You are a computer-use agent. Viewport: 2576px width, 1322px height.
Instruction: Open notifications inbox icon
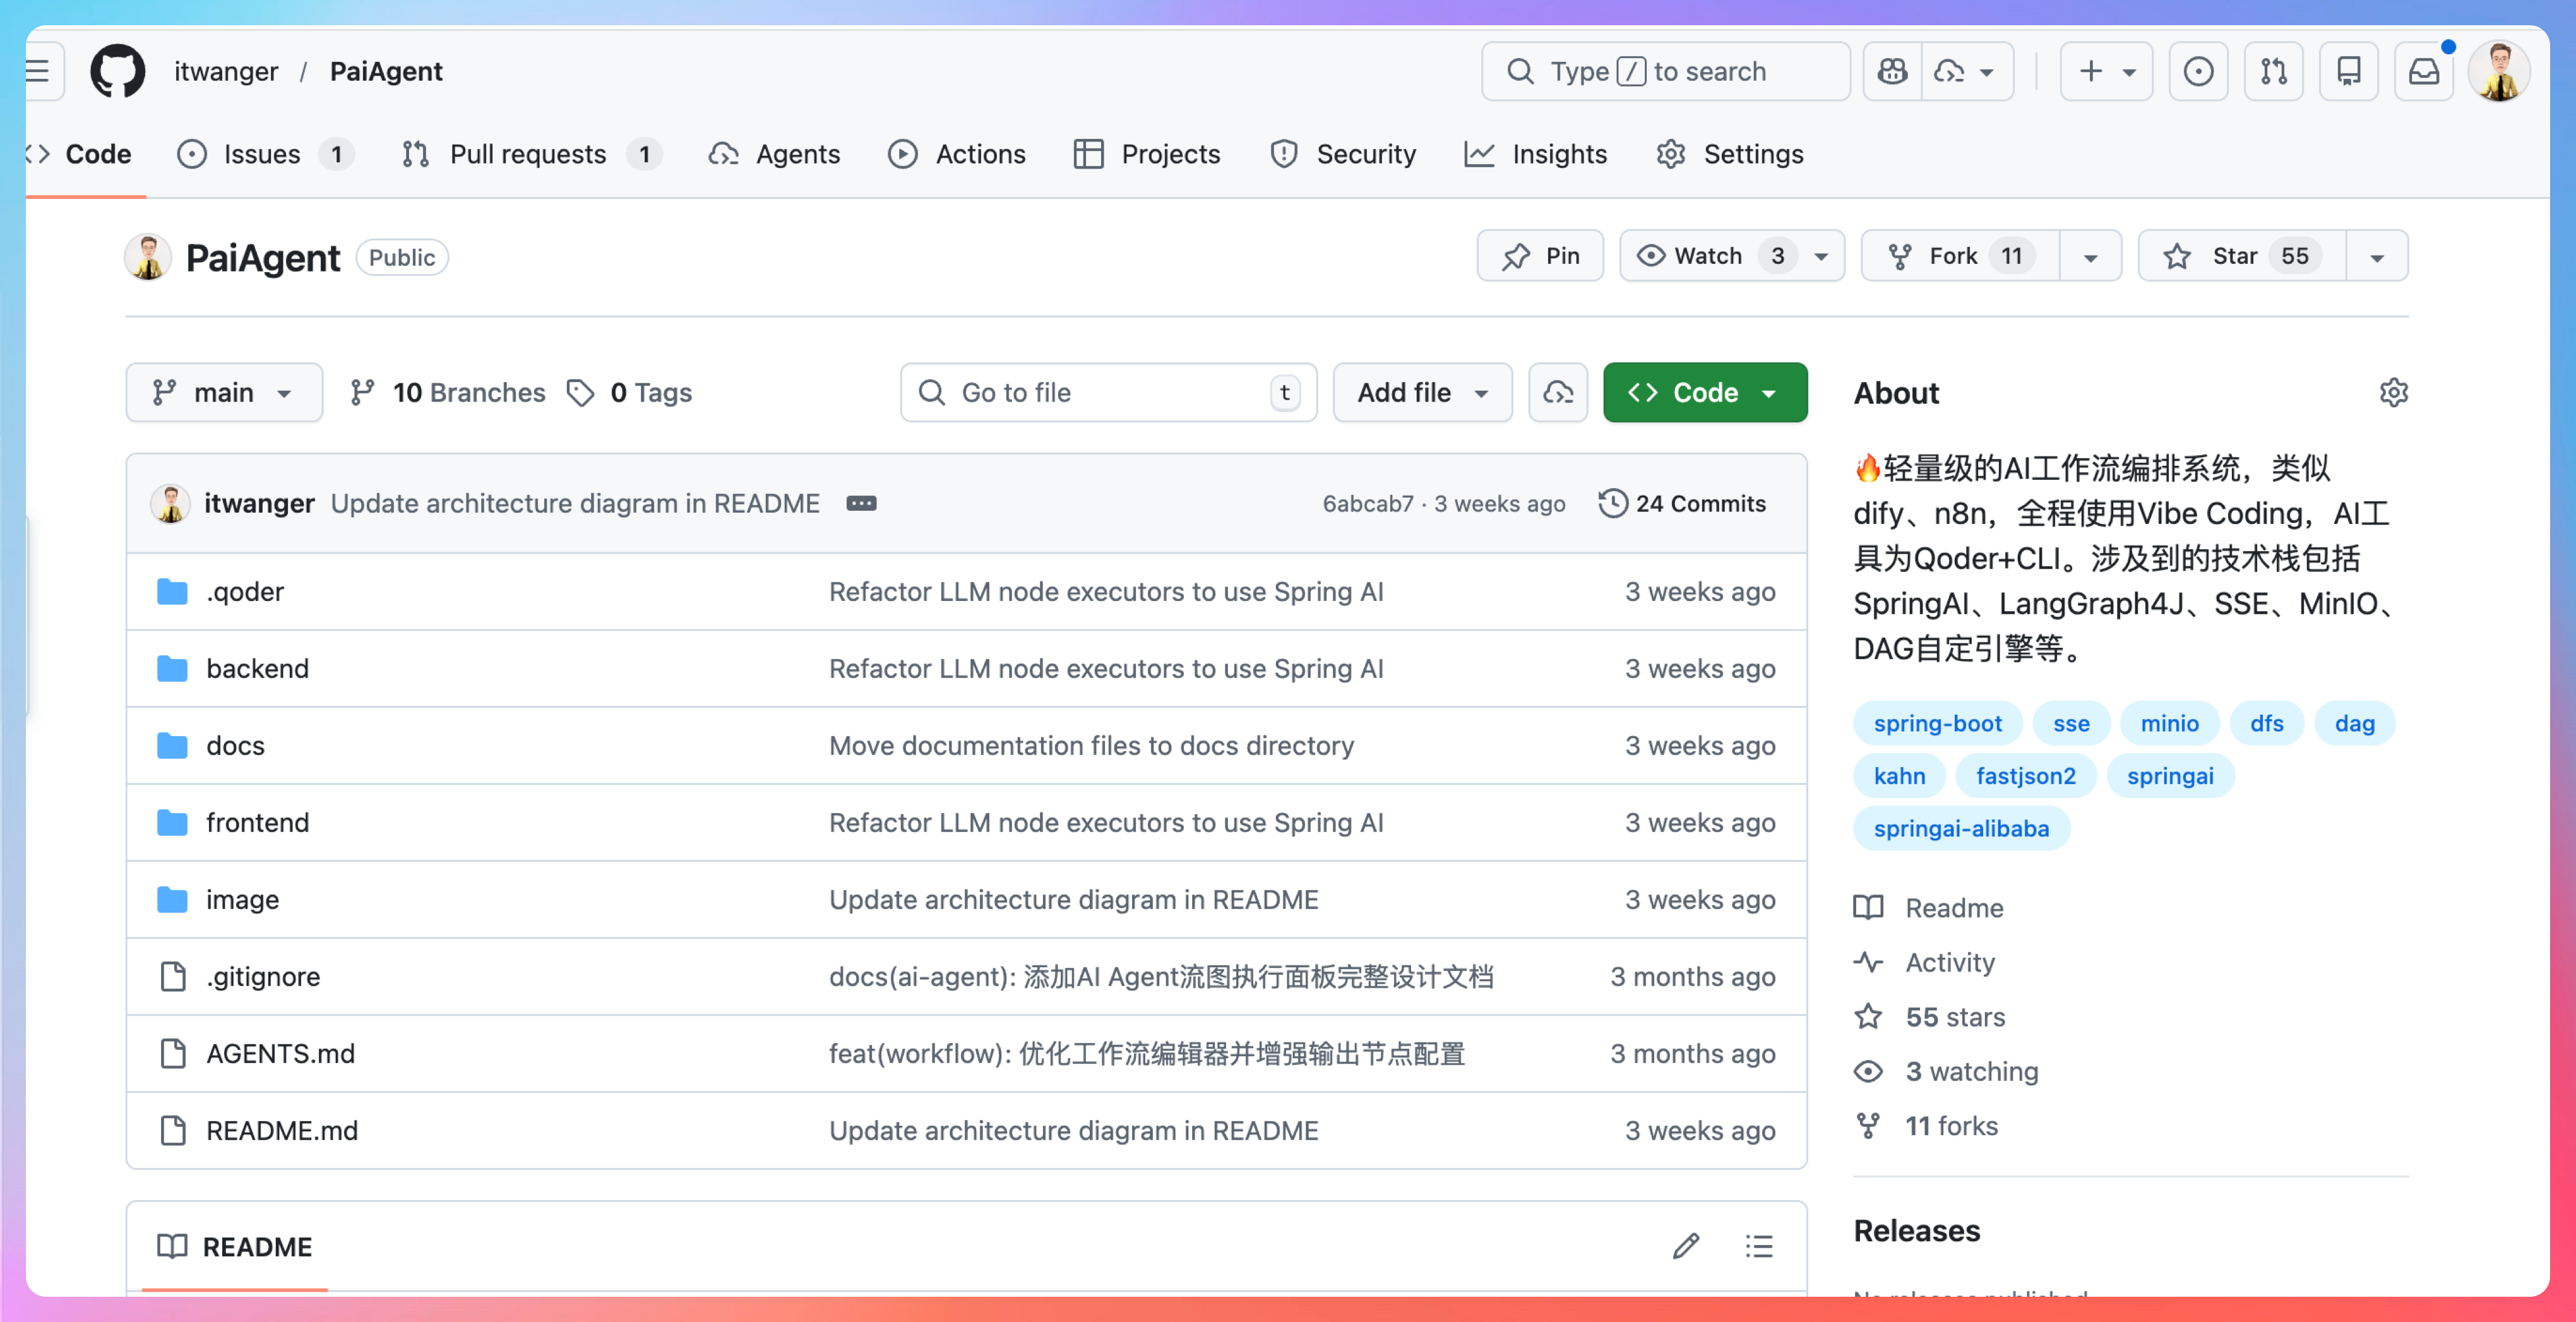point(2423,71)
